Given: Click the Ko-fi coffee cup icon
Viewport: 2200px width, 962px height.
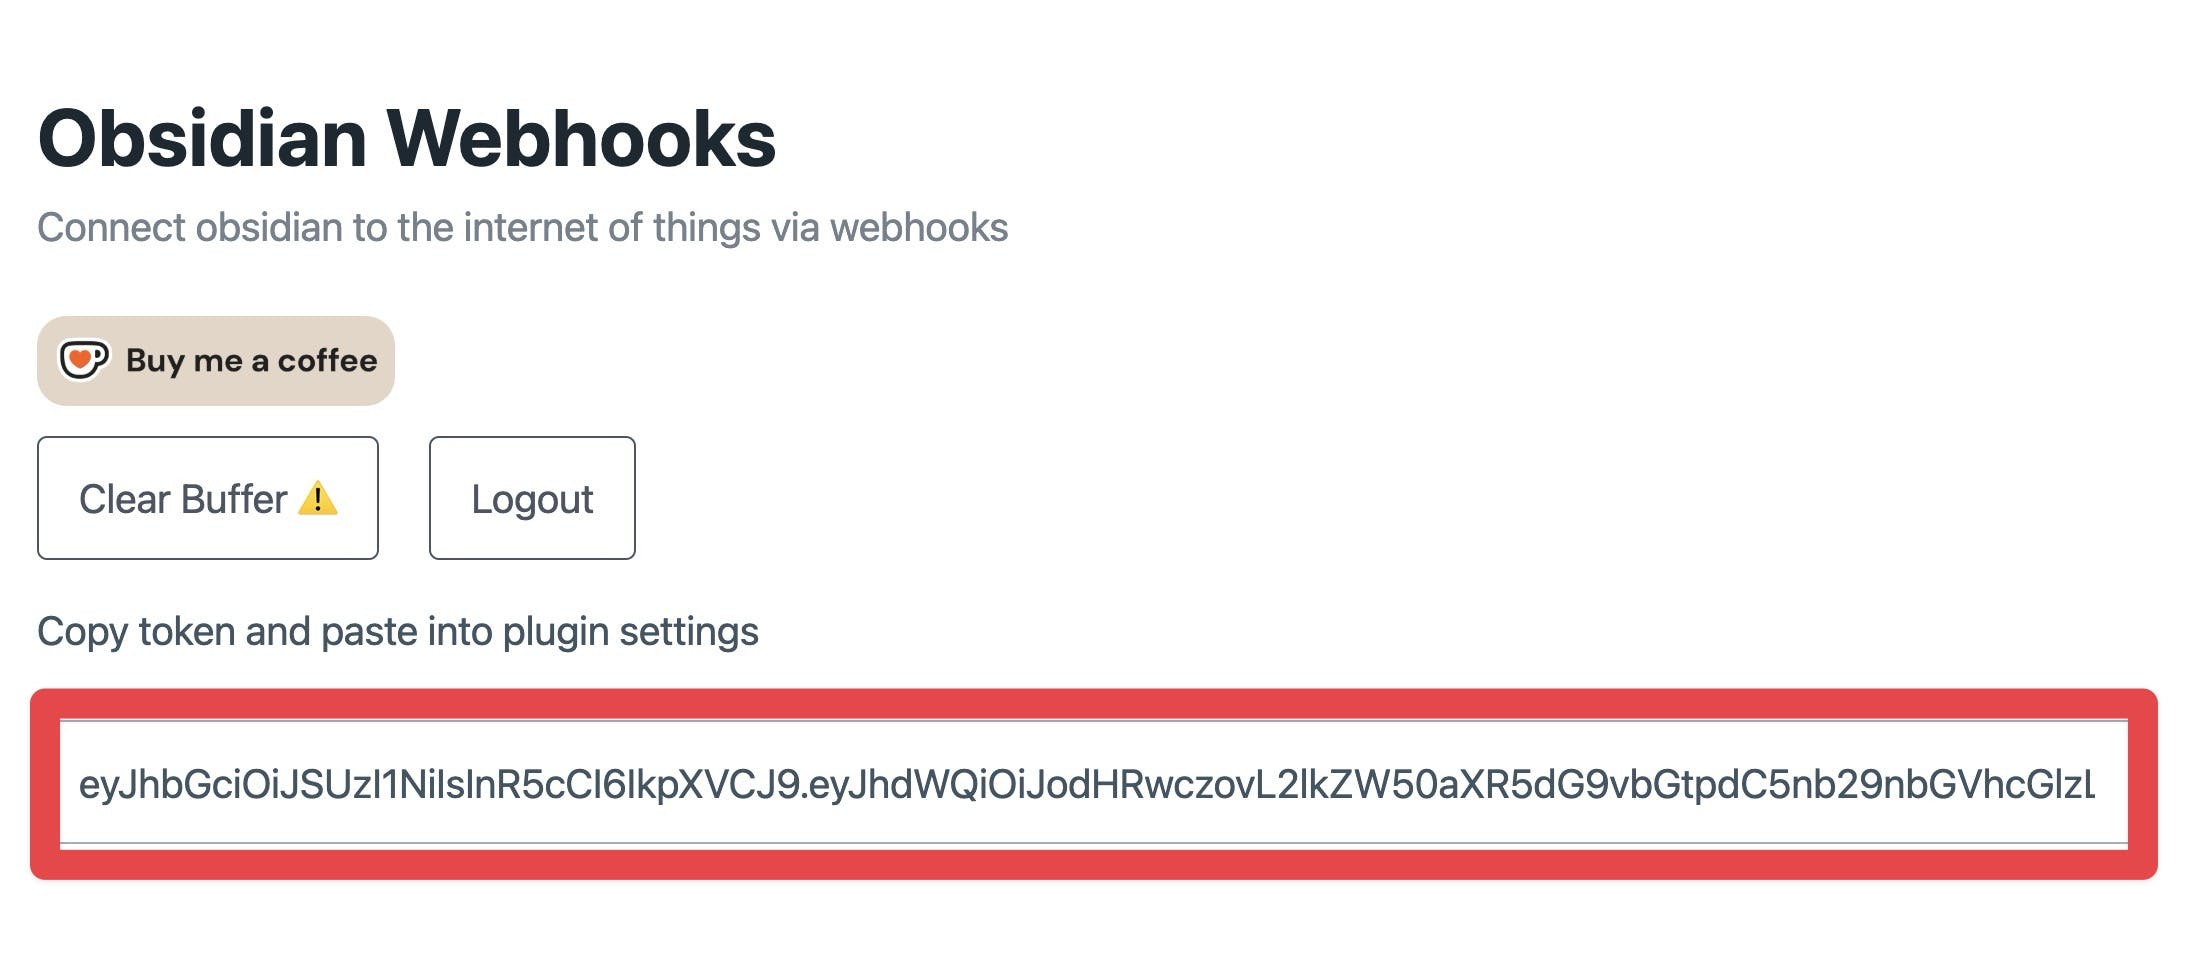Looking at the screenshot, I should click(x=84, y=360).
